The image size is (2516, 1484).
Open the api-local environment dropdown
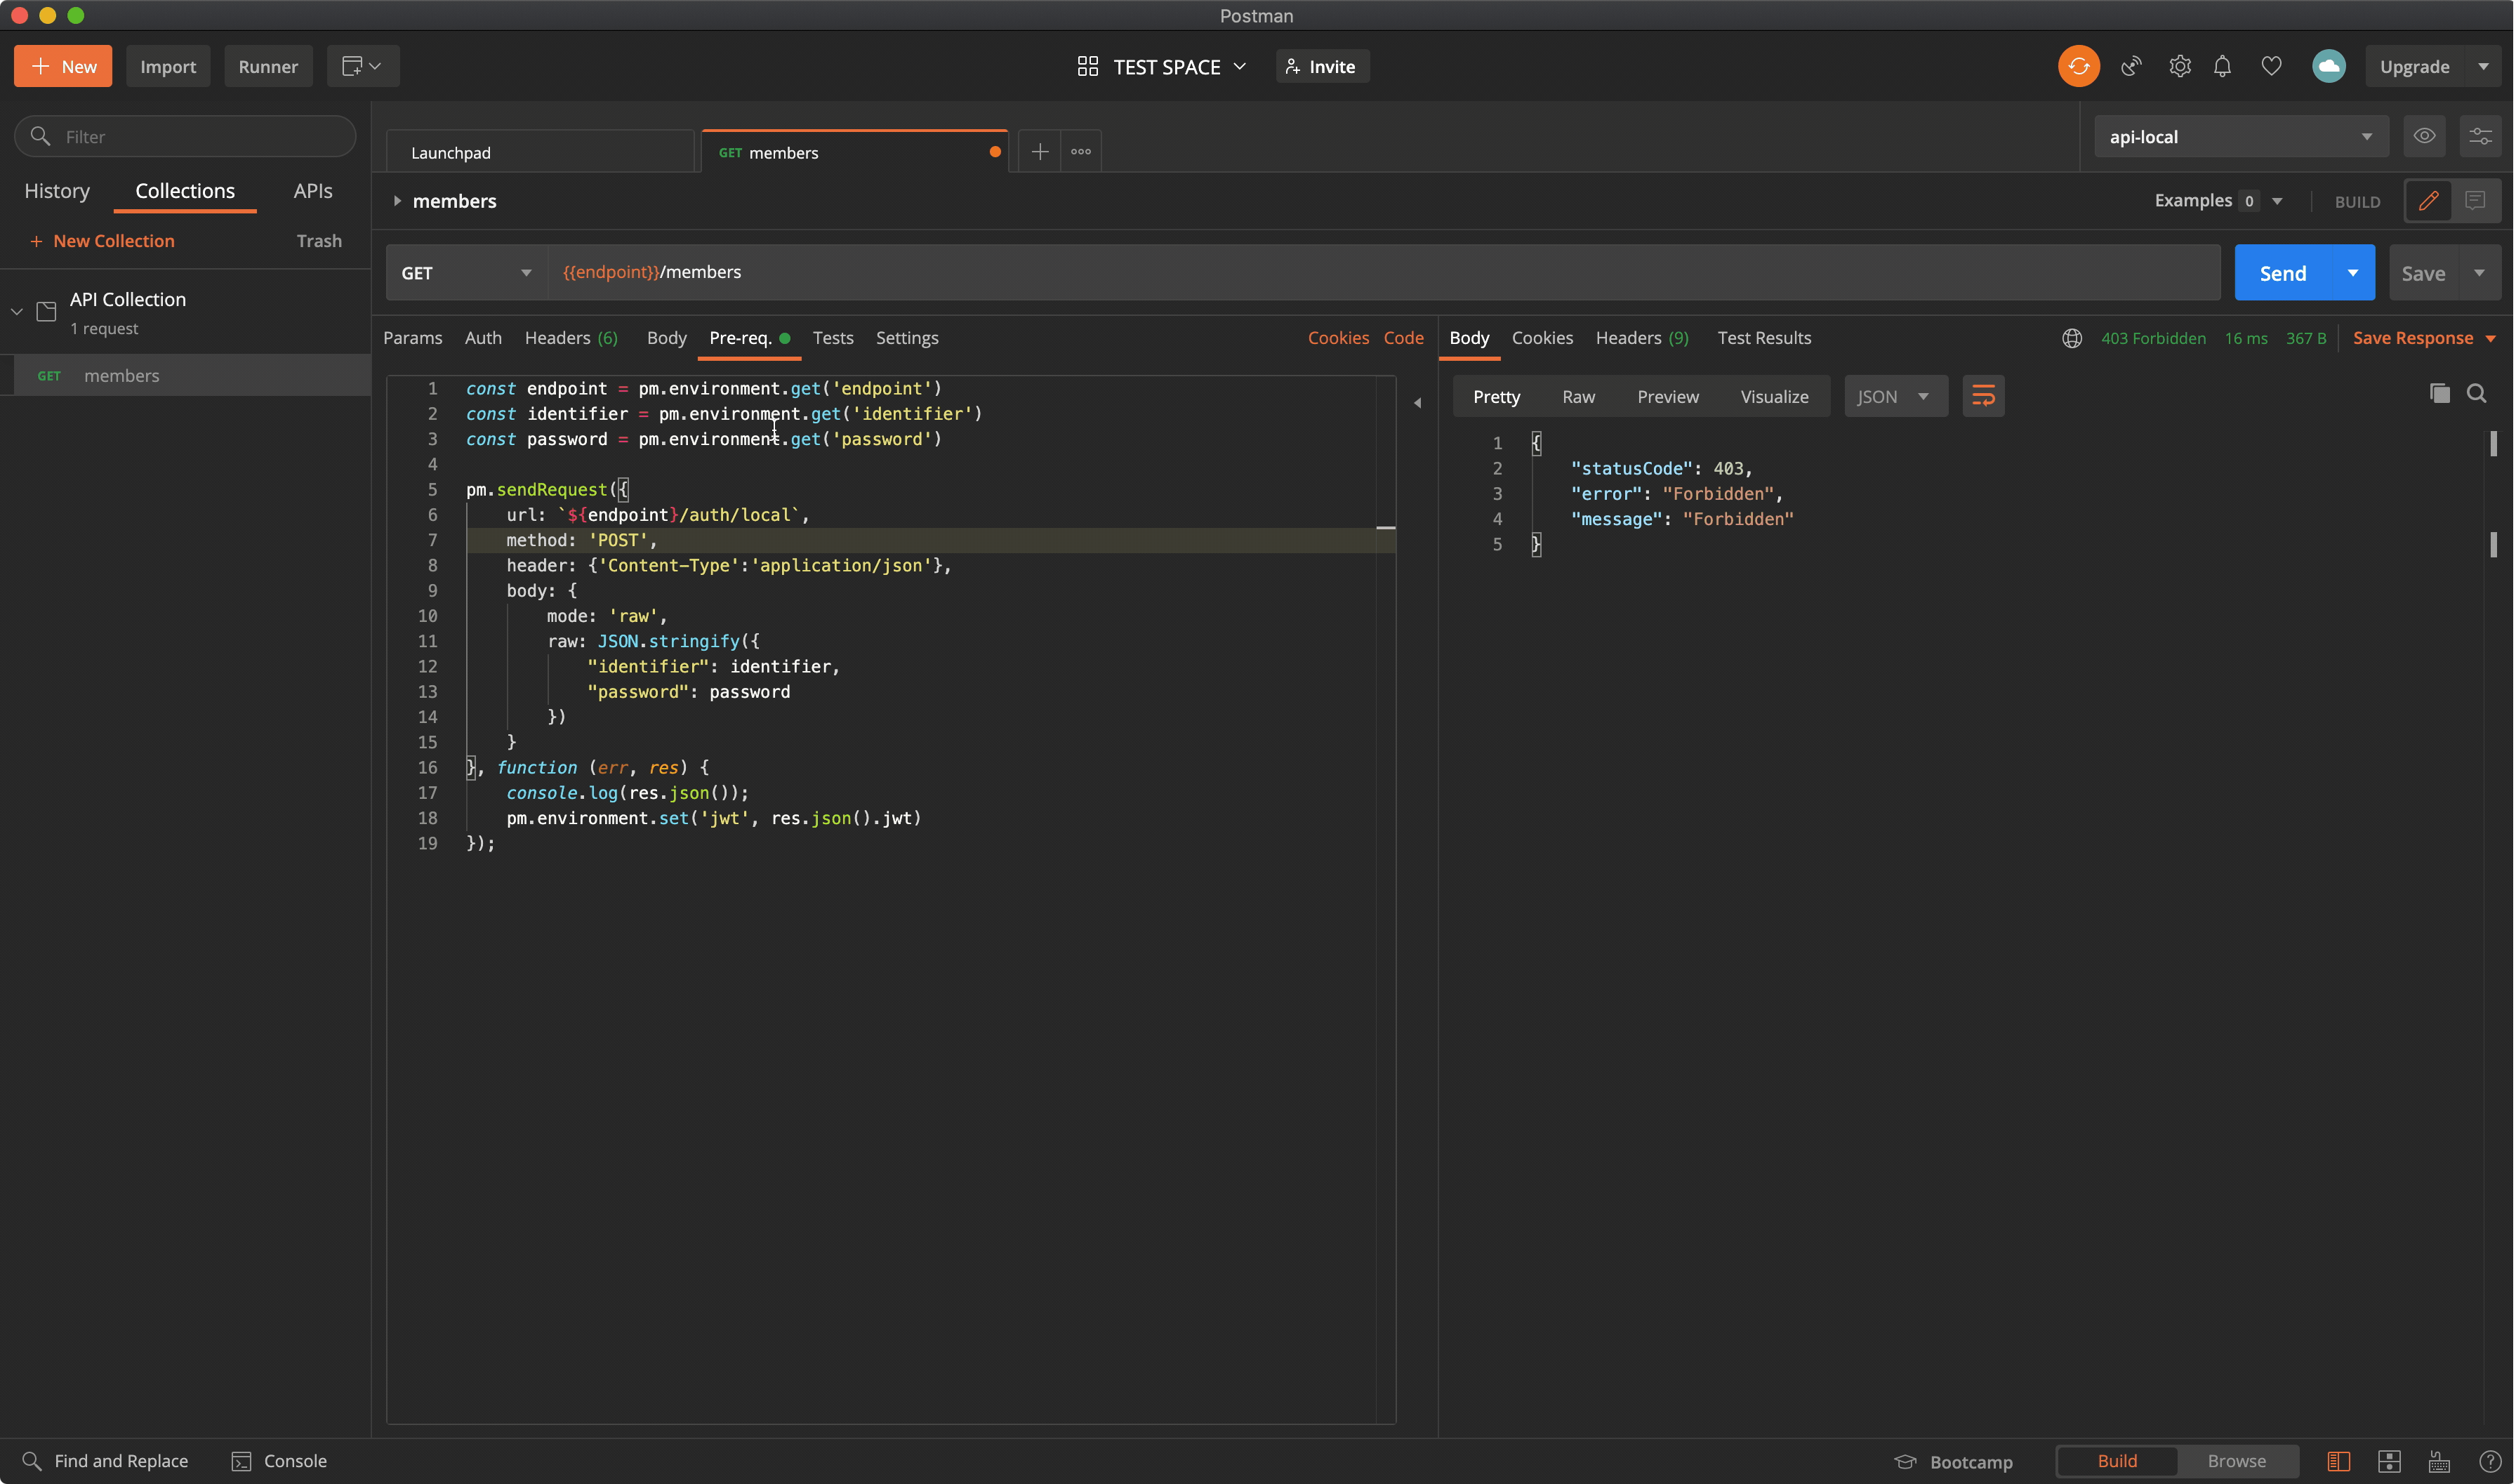(2241, 136)
